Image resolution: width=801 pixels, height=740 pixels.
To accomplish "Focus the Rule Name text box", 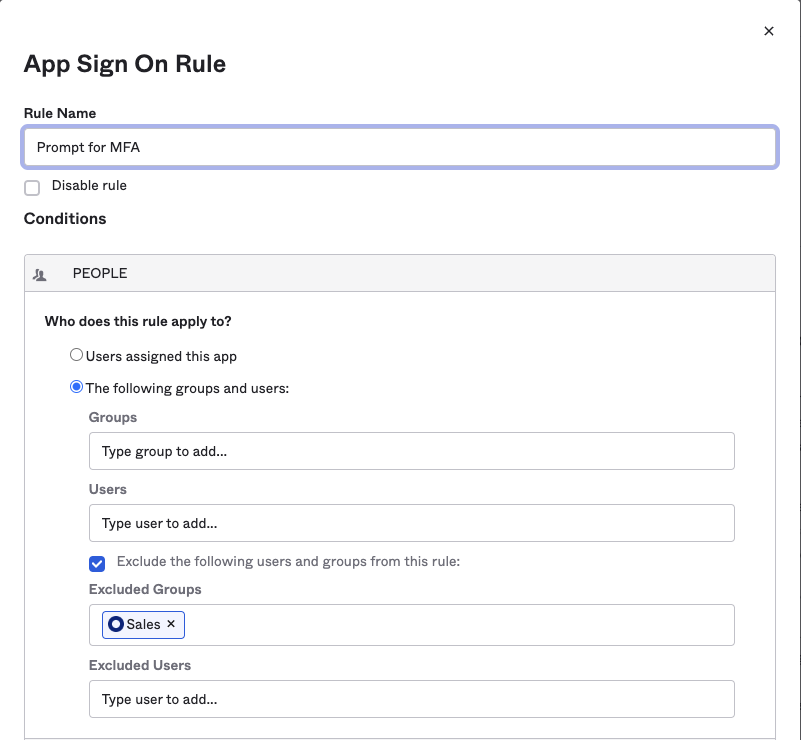I will pyautogui.click(x=400, y=147).
